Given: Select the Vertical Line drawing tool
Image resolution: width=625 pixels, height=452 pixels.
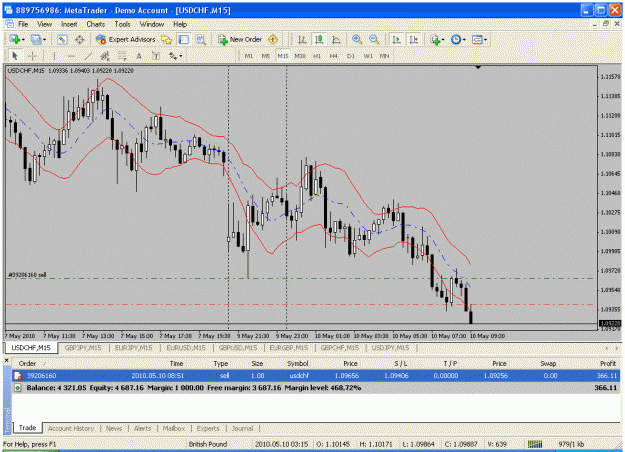Looking at the screenshot, I should pyautogui.click(x=54, y=56).
